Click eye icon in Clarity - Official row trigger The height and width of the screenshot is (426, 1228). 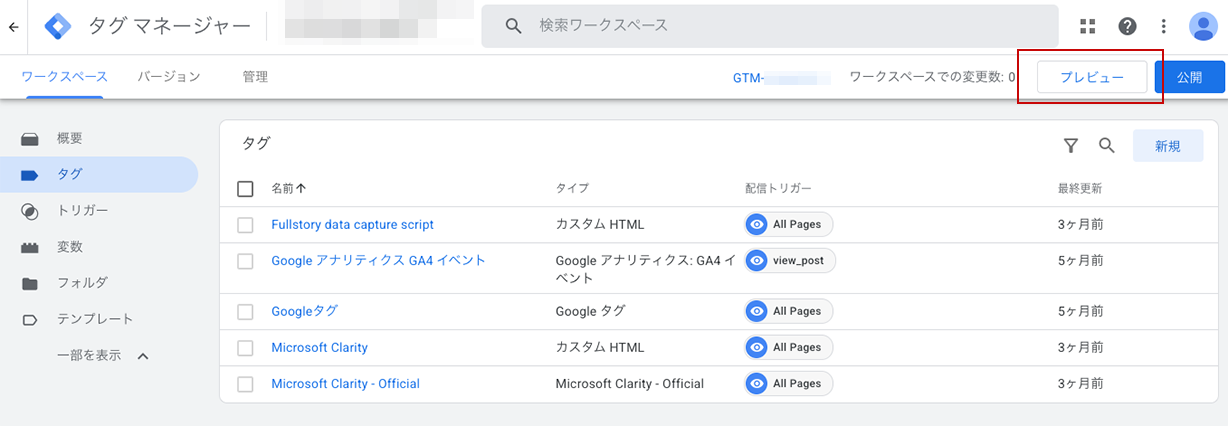click(x=757, y=383)
